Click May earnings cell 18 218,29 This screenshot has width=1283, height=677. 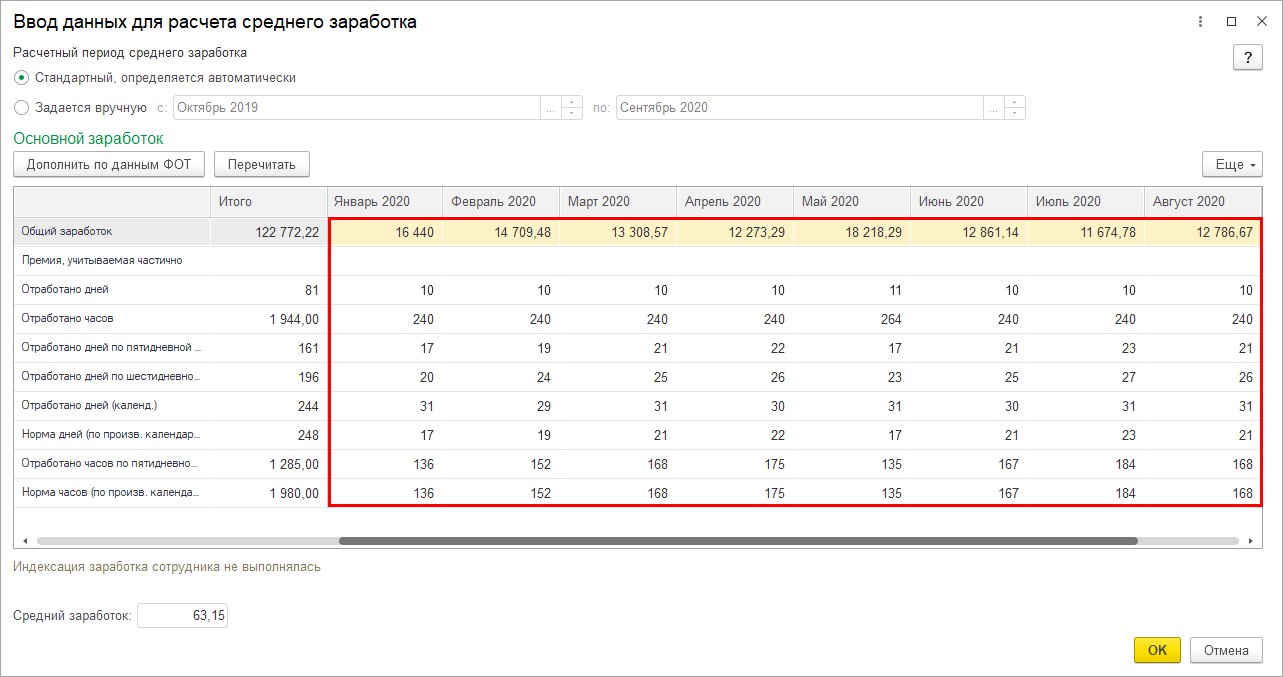point(853,232)
